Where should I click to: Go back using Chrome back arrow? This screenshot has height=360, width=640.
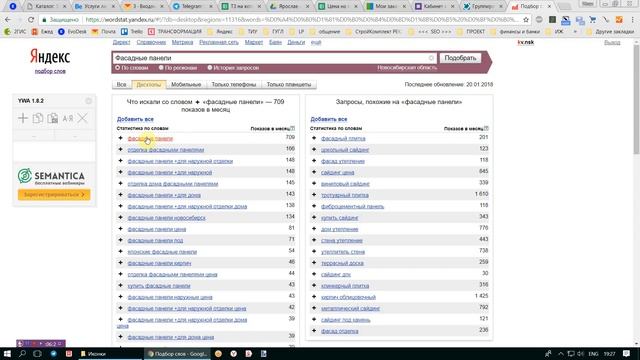(8, 19)
